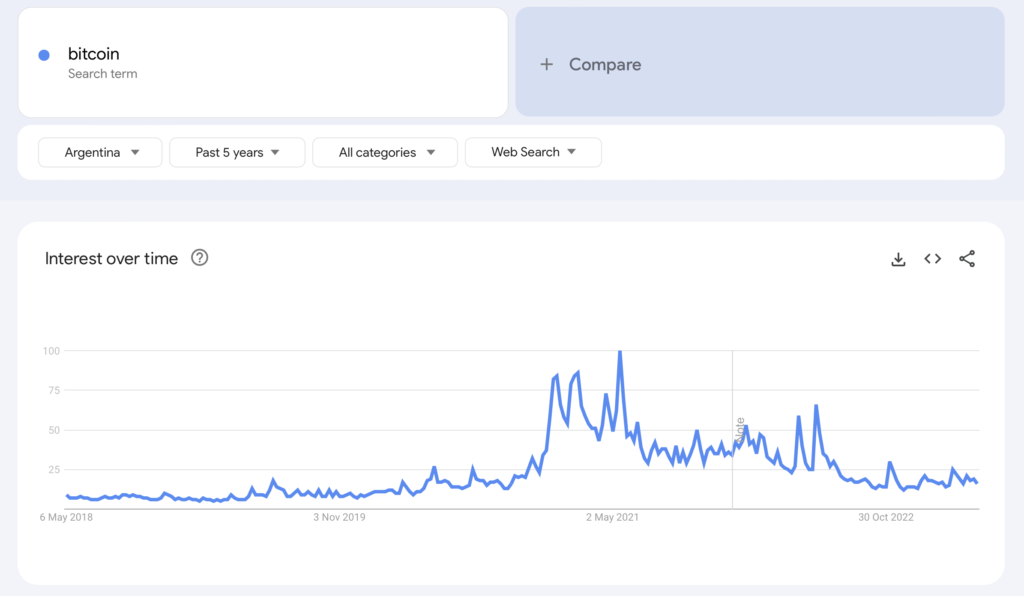The width and height of the screenshot is (1024, 596).
Task: Click the 2 May 2021 axis label
Action: [611, 517]
